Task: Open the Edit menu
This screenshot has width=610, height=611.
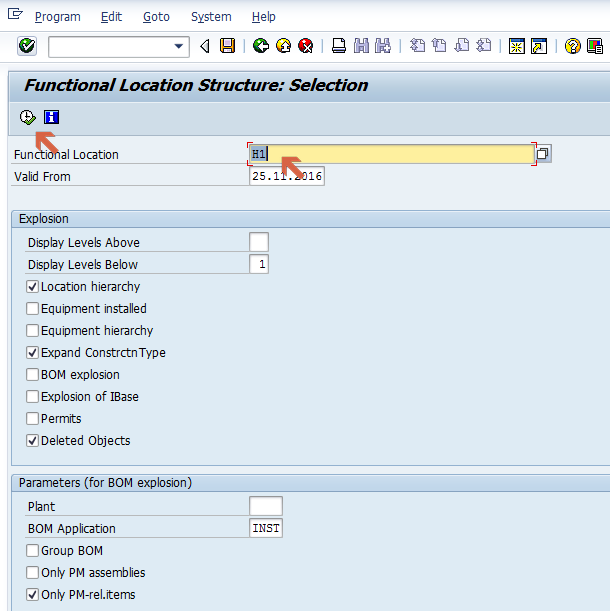Action: click(111, 17)
